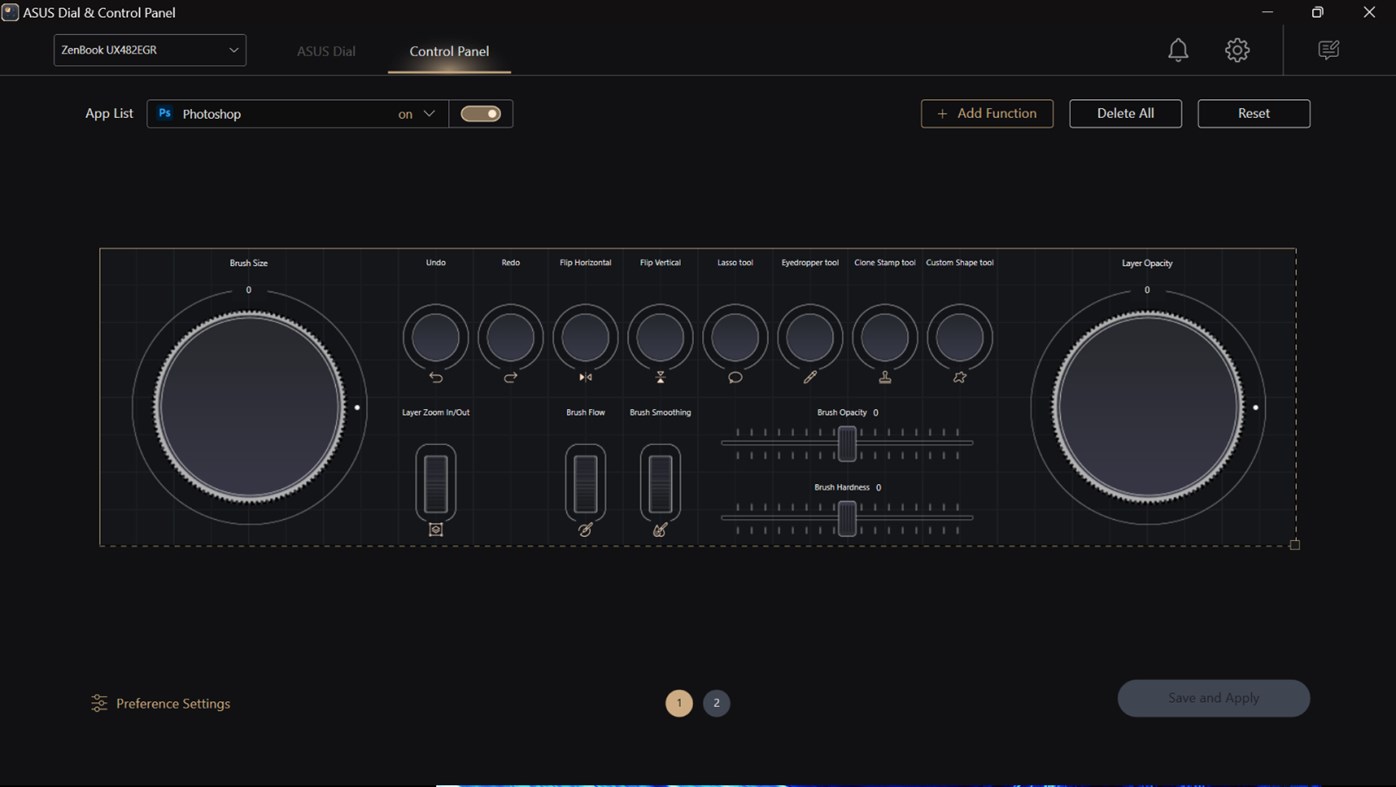The width and height of the screenshot is (1396, 787).
Task: Click the Add Function button
Action: pyautogui.click(x=986, y=113)
